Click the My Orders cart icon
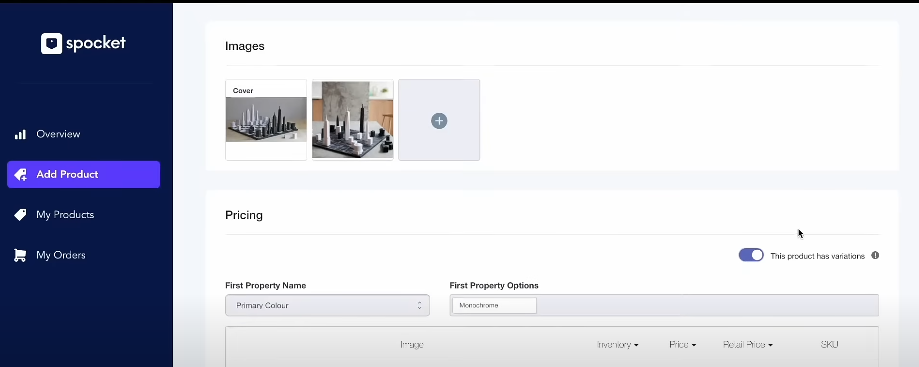 21,256
